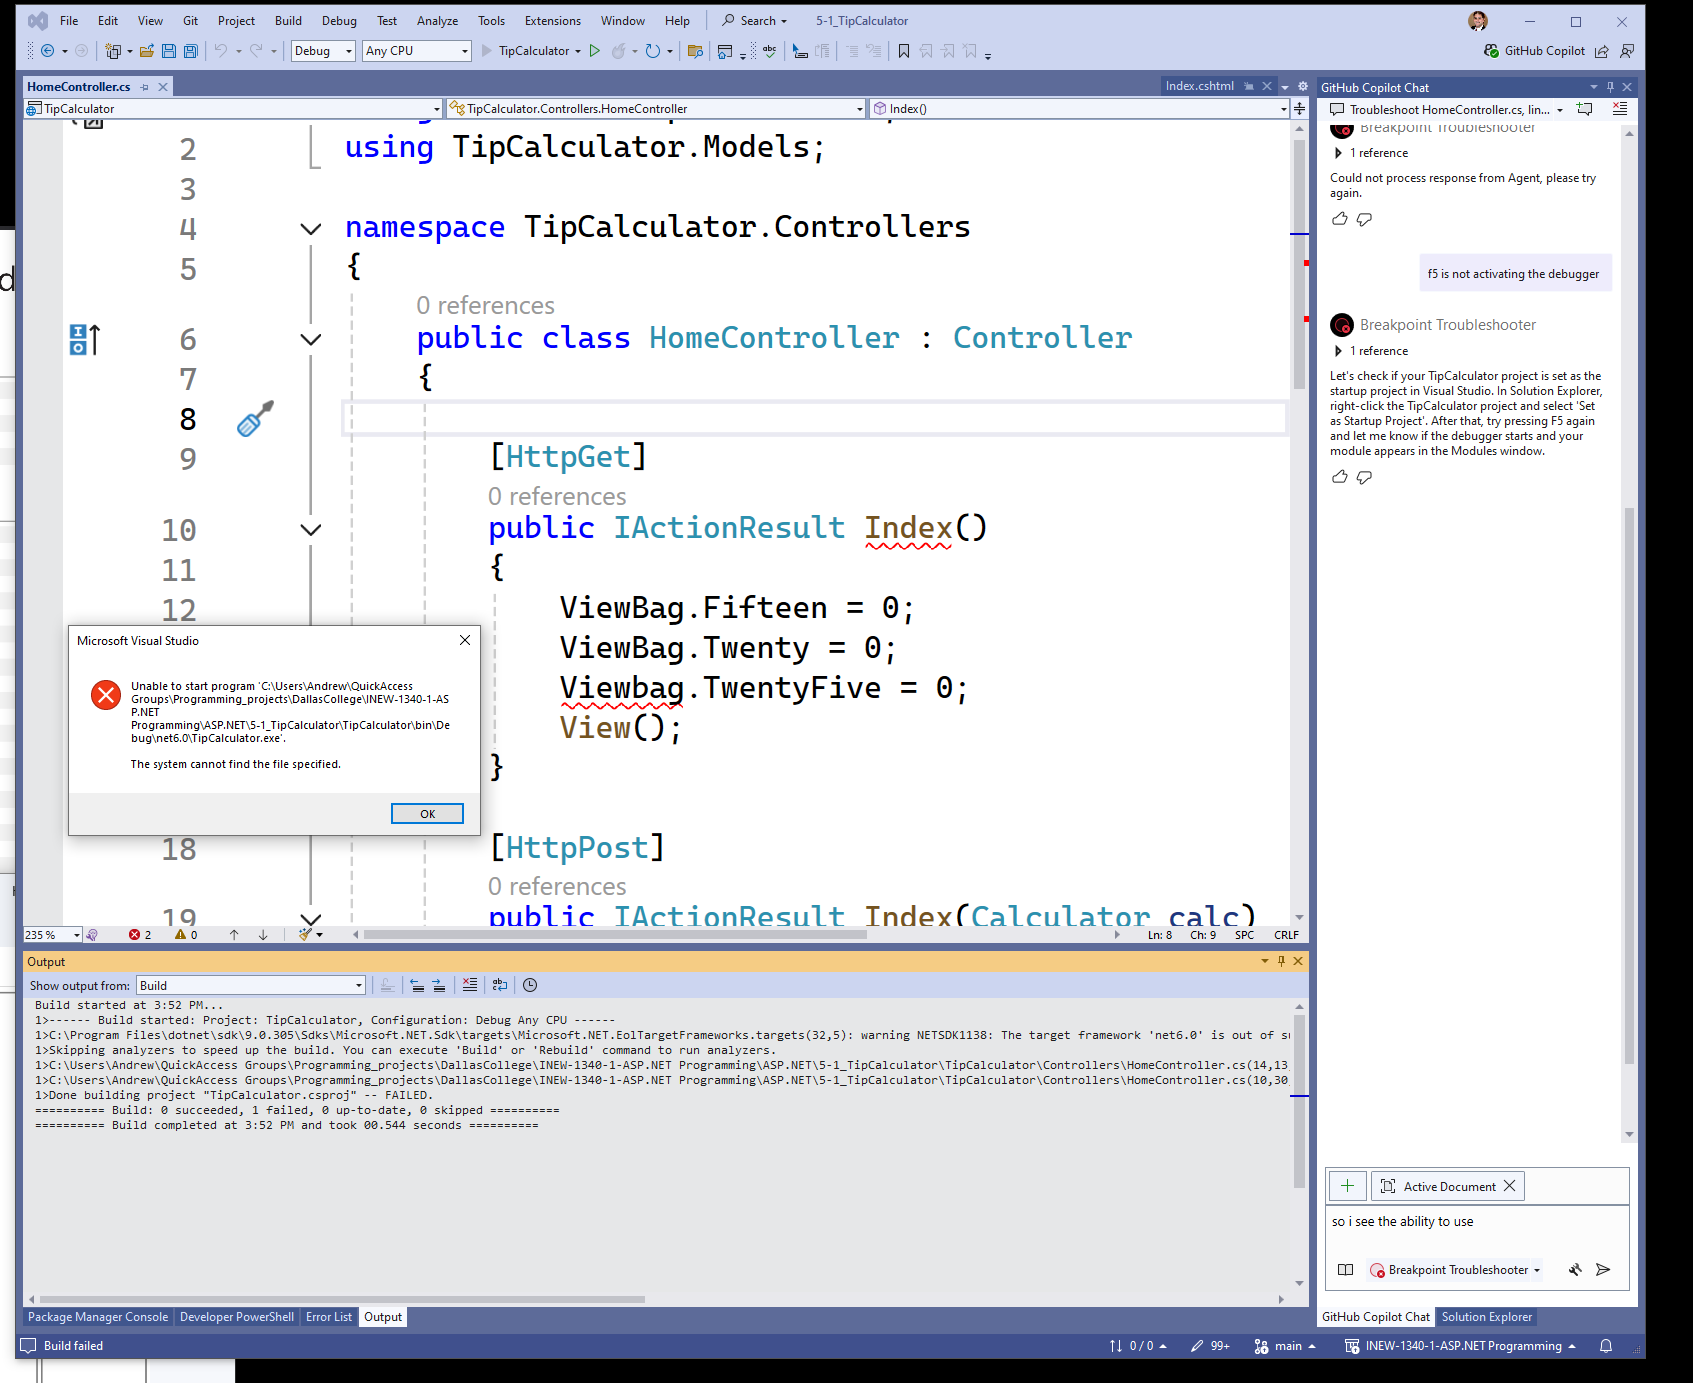Switch to the Error List tab
The height and width of the screenshot is (1383, 1693).
click(x=328, y=1317)
